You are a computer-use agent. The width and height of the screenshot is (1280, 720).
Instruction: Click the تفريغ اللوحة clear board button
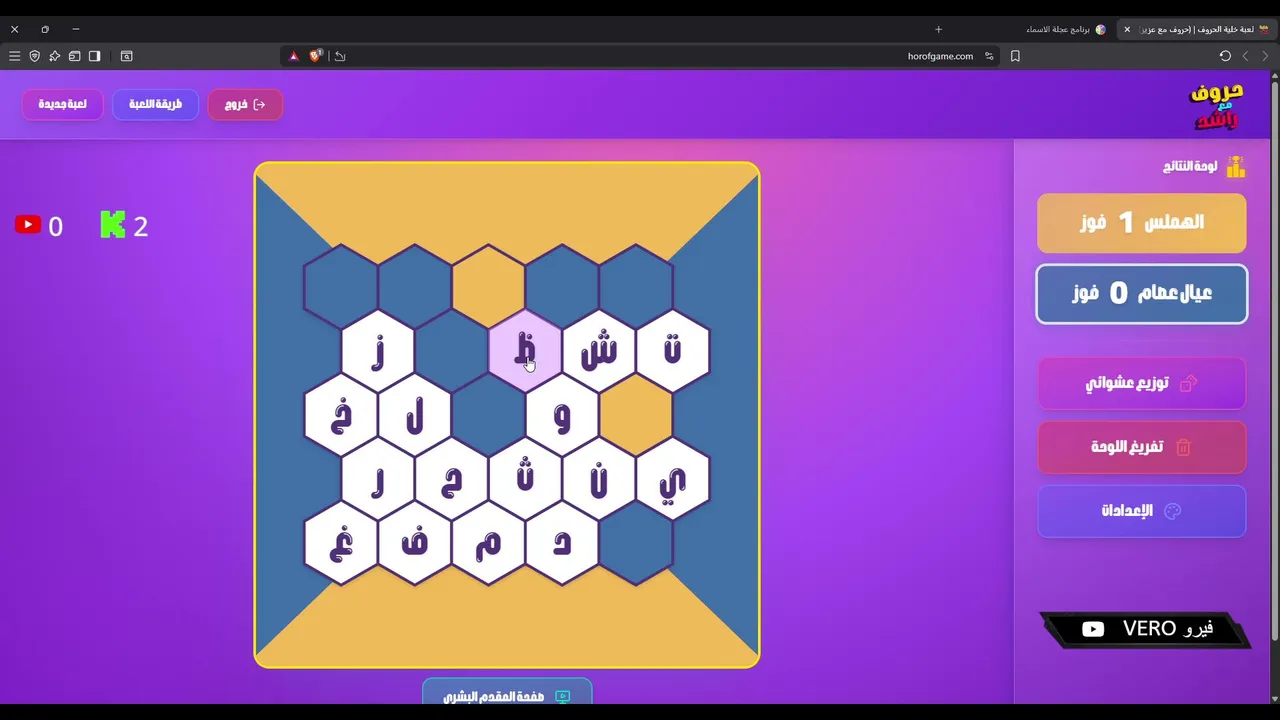pyautogui.click(x=1142, y=447)
